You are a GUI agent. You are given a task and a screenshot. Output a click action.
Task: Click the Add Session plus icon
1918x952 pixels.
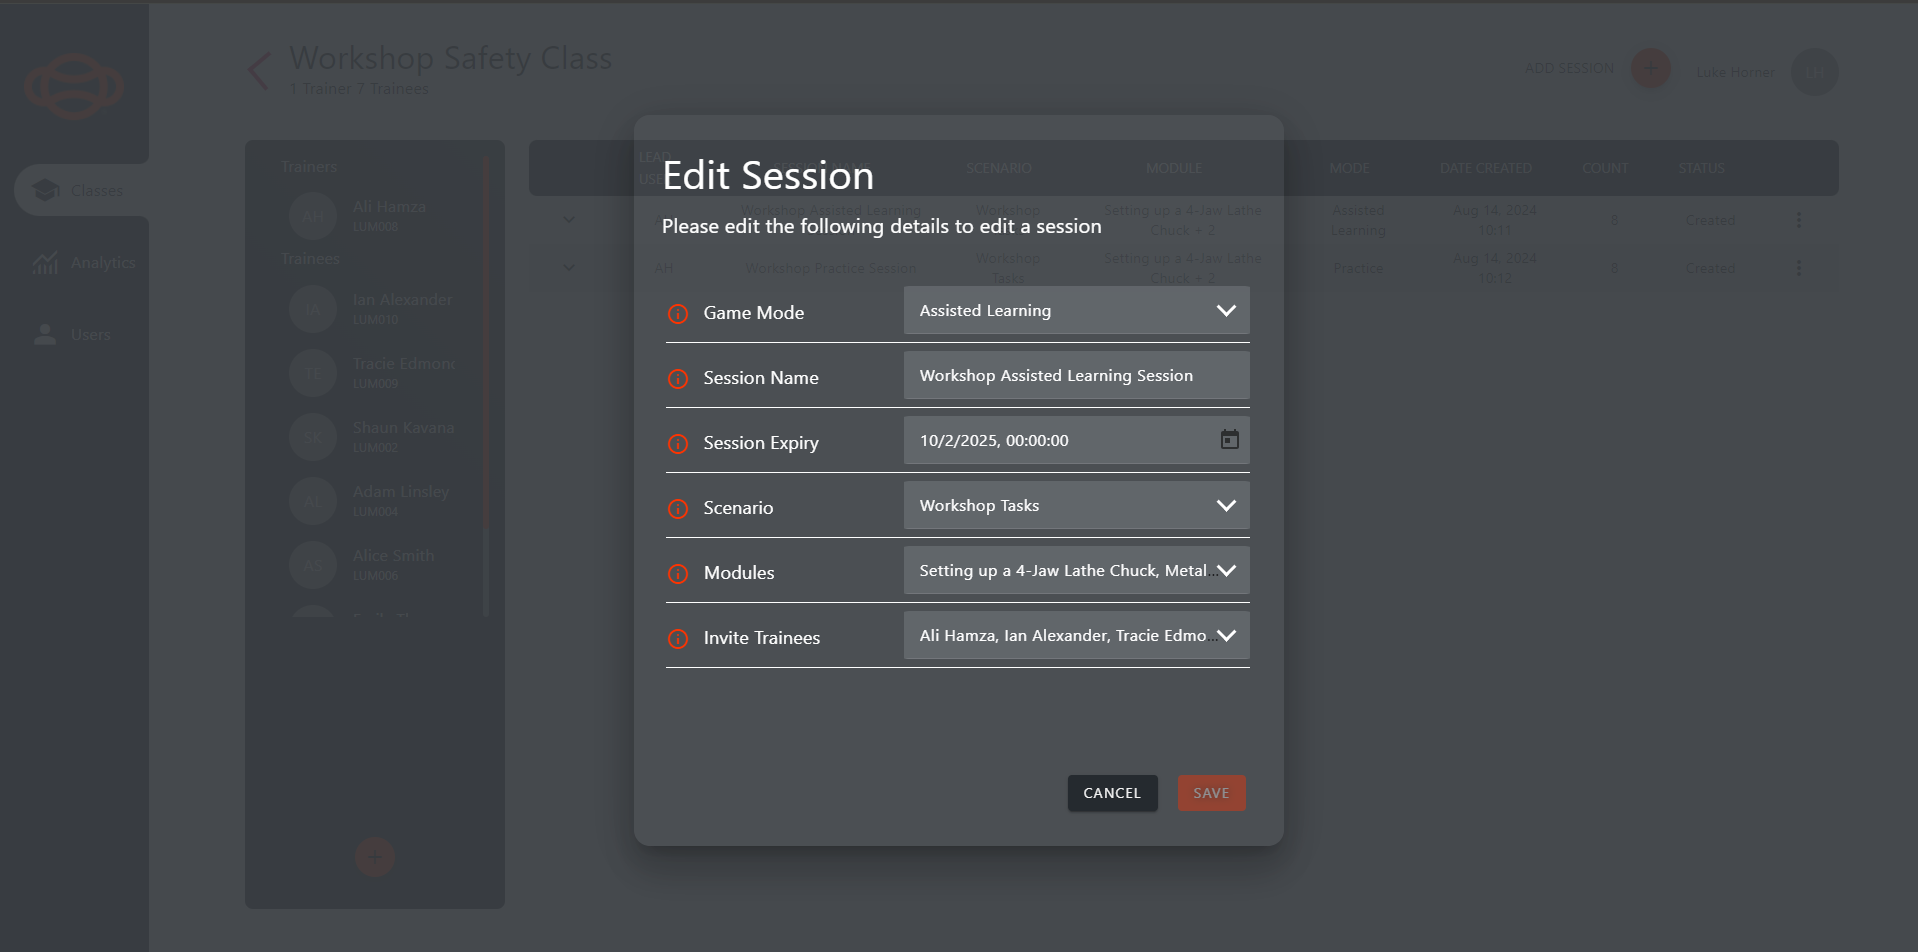click(1650, 68)
